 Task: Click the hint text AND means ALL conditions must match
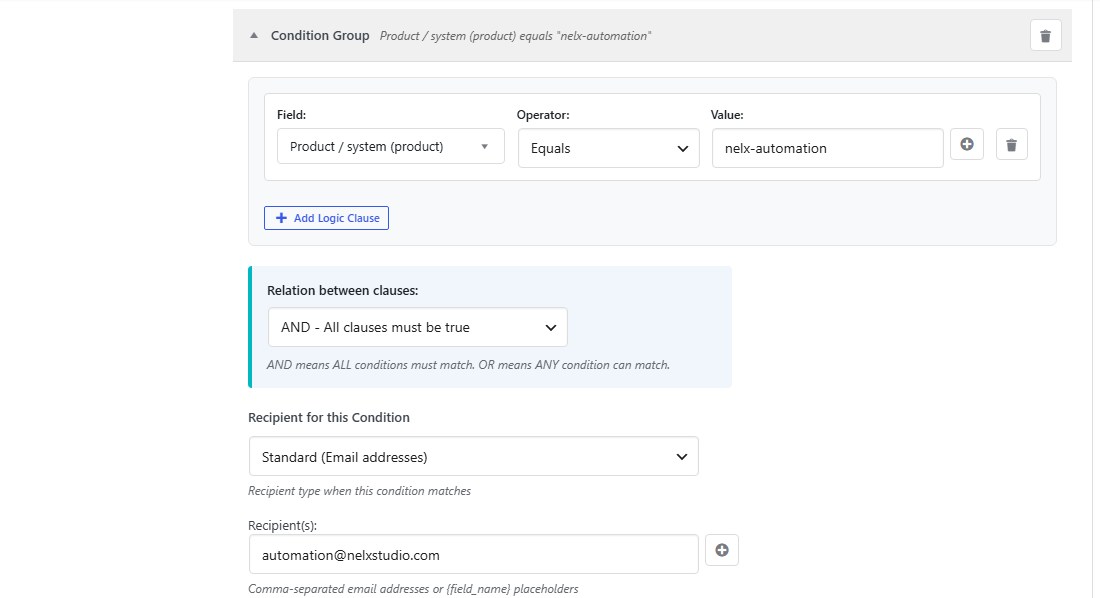pos(468,365)
